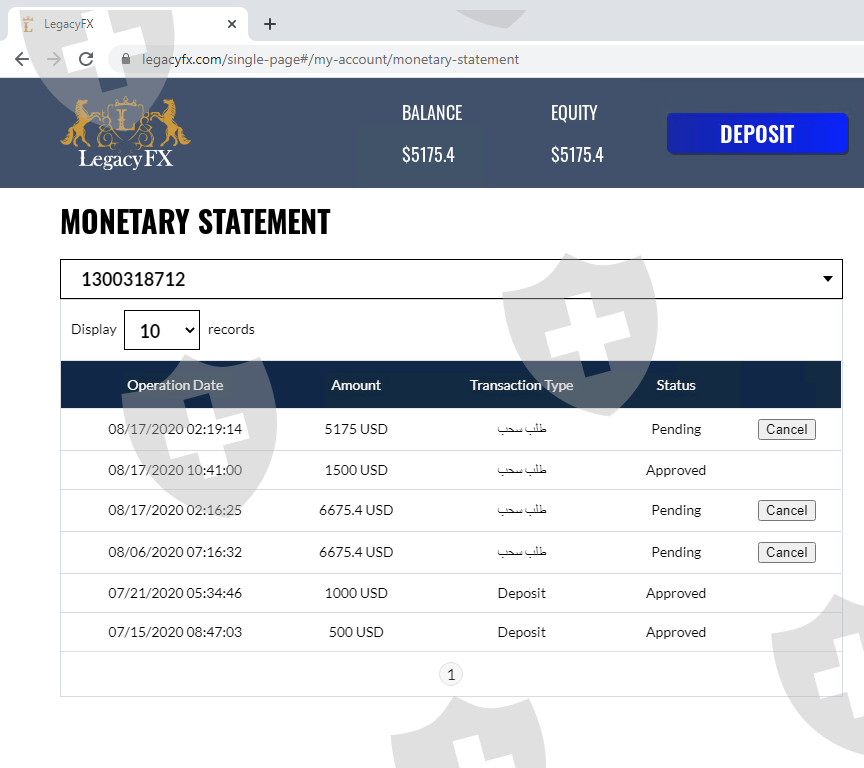Reload the page with refresh icon

tap(86, 59)
